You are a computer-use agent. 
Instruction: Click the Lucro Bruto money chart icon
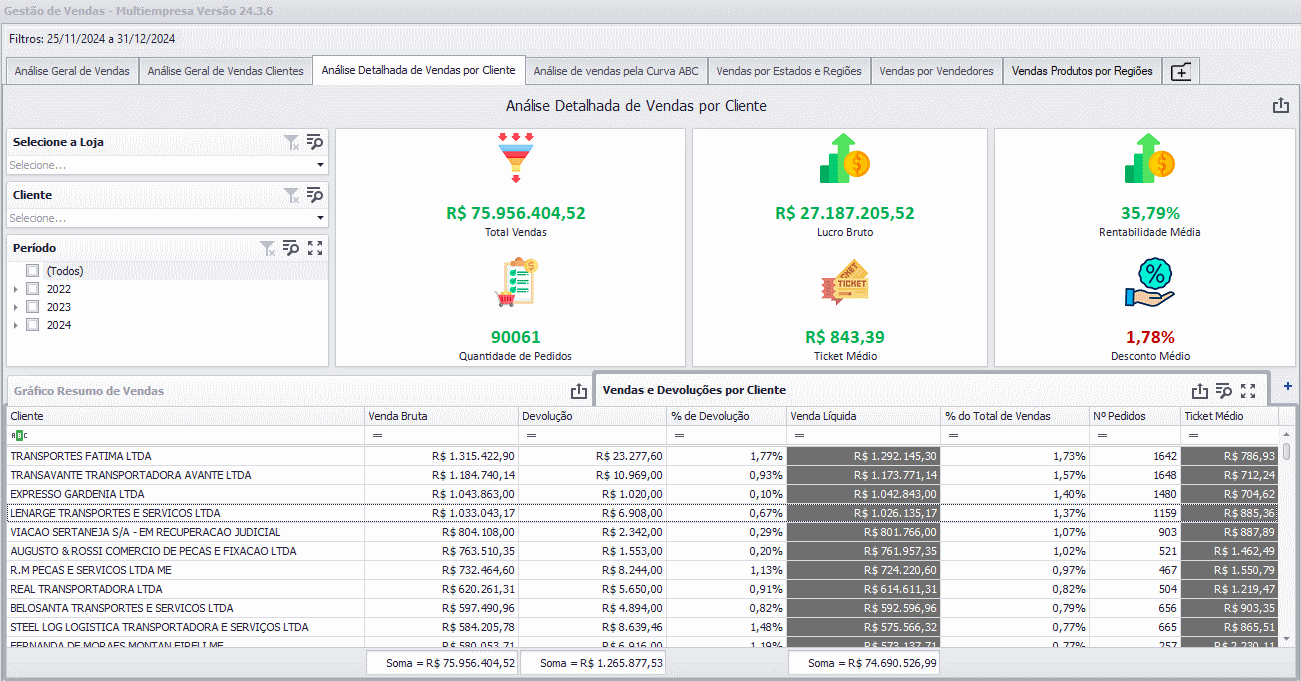click(x=845, y=158)
